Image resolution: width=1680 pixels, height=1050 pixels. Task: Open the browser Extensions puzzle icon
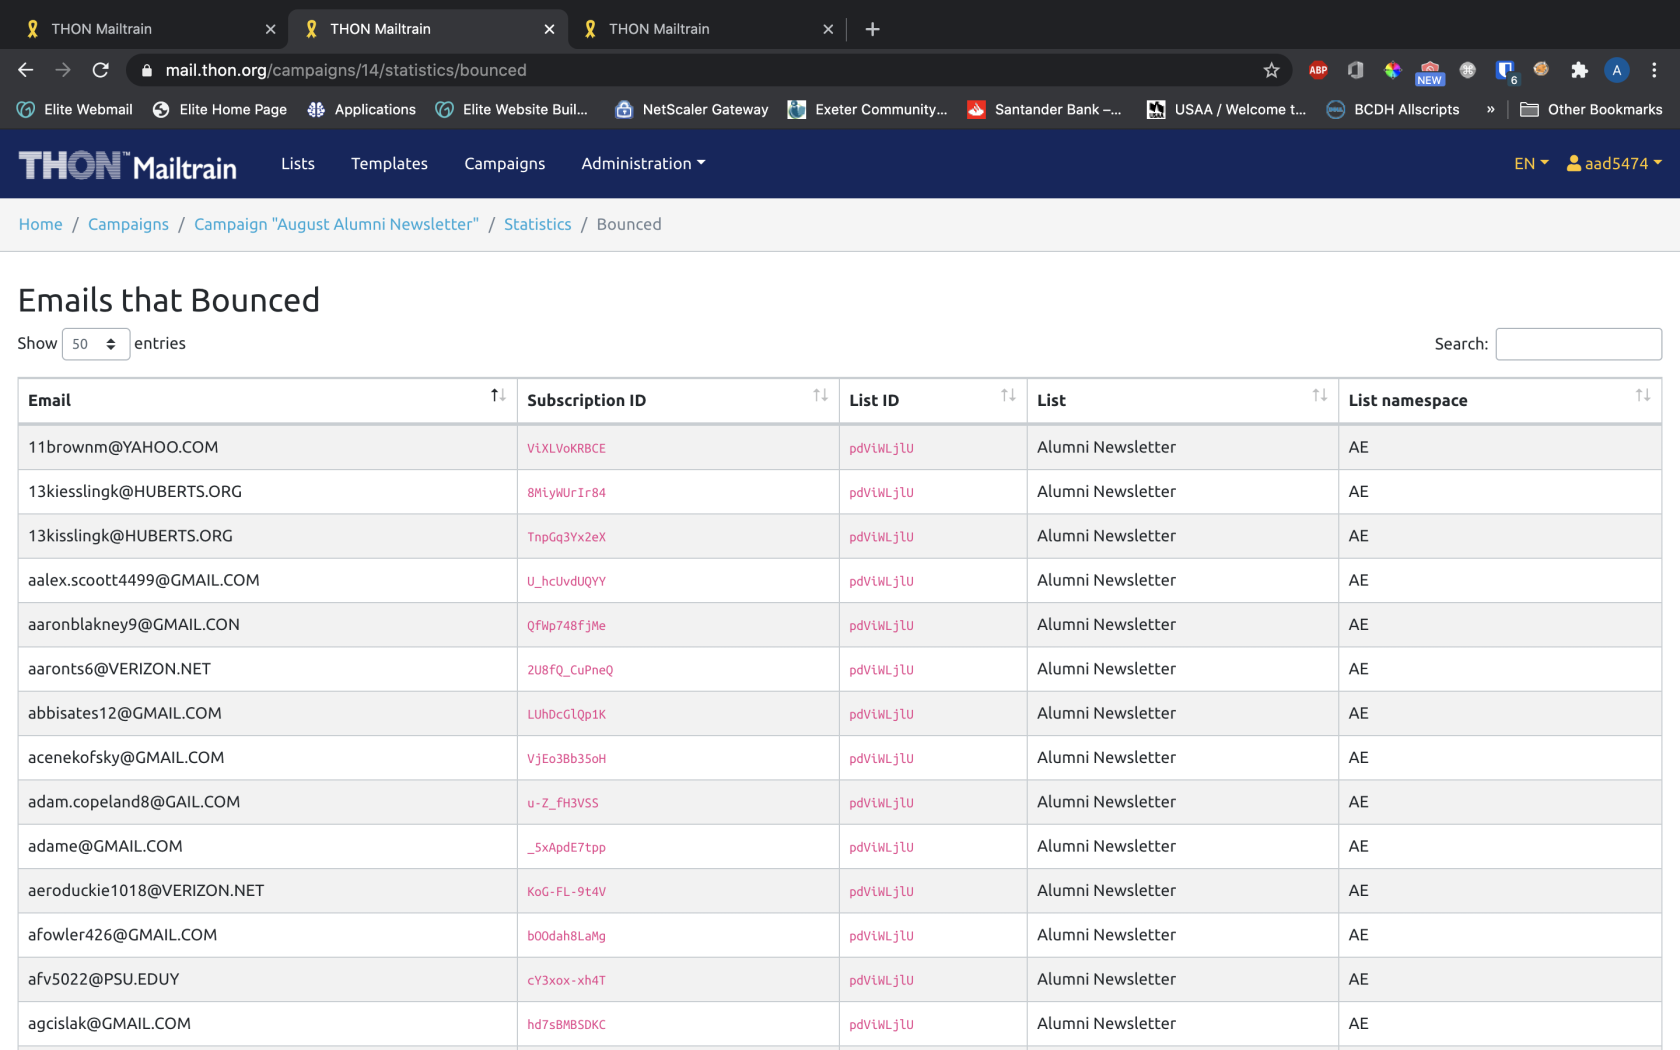1579,70
